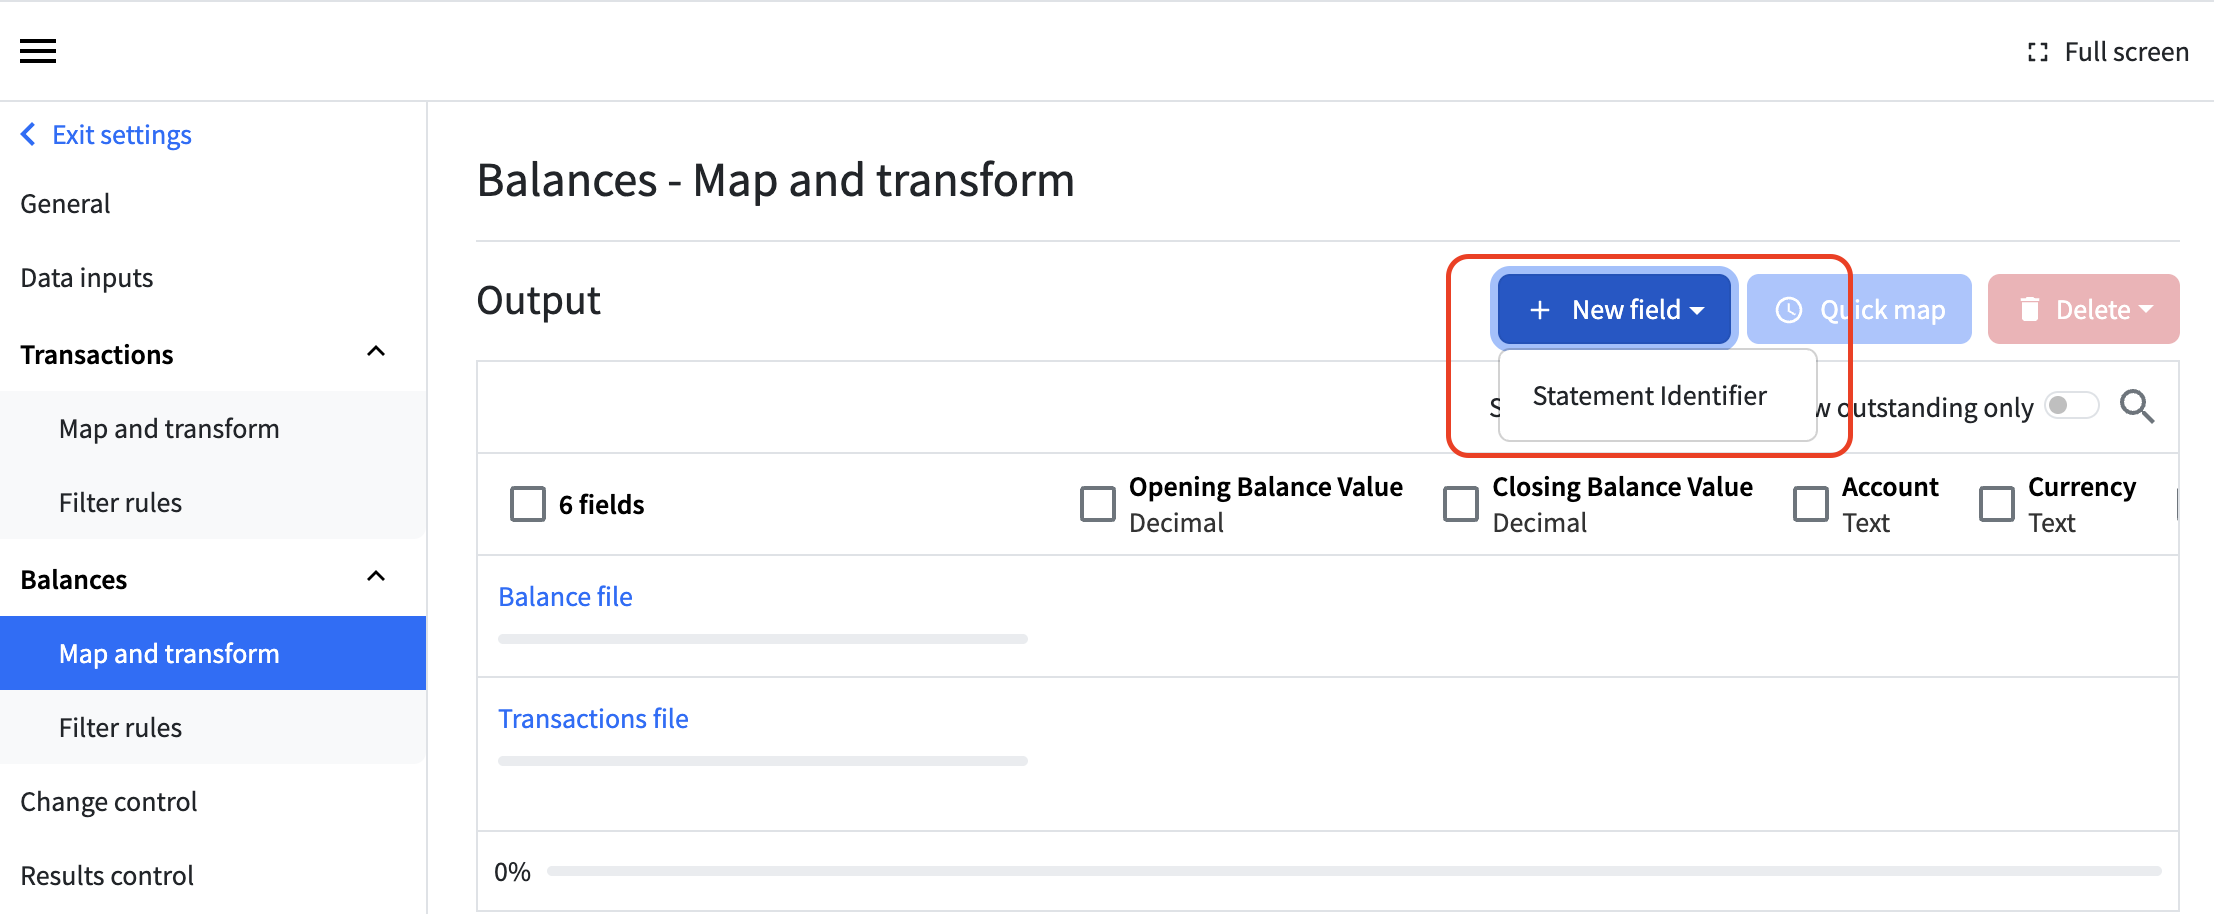
Task: Check the Closing Balance Value checkbox
Action: (x=1461, y=504)
